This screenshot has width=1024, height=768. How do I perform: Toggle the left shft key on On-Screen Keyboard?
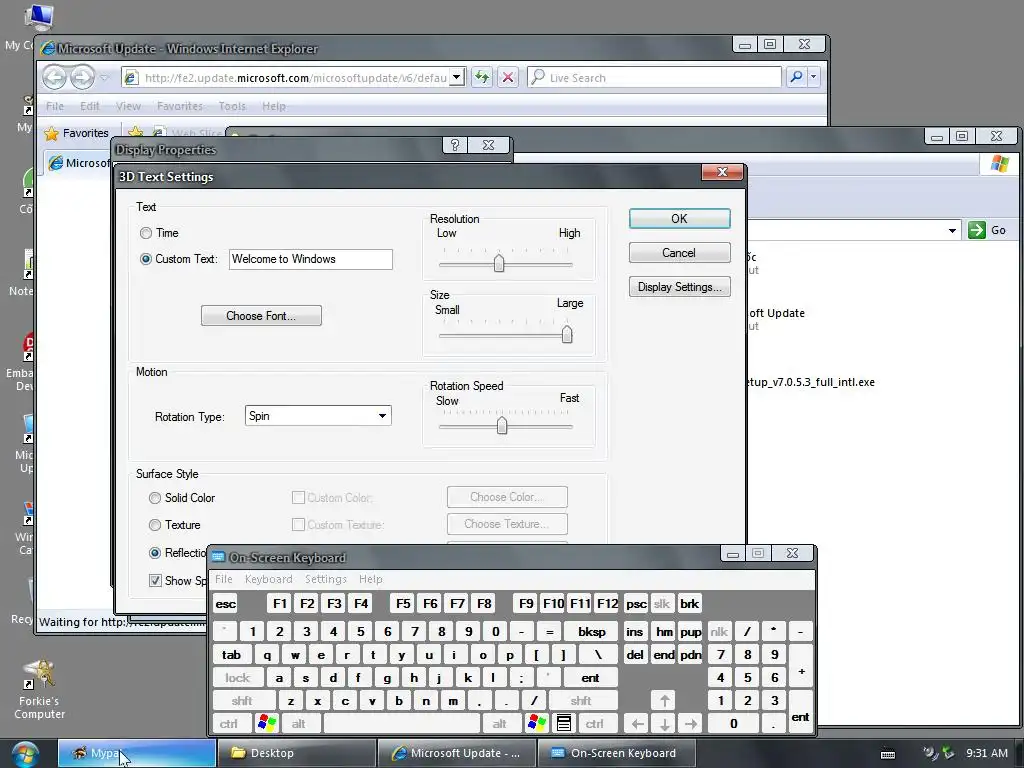[x=242, y=701]
